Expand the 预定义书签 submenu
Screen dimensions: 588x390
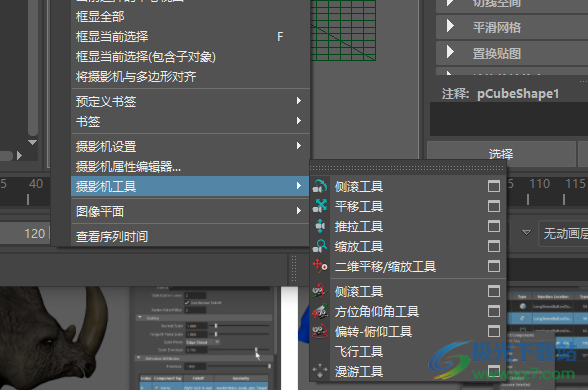190,101
